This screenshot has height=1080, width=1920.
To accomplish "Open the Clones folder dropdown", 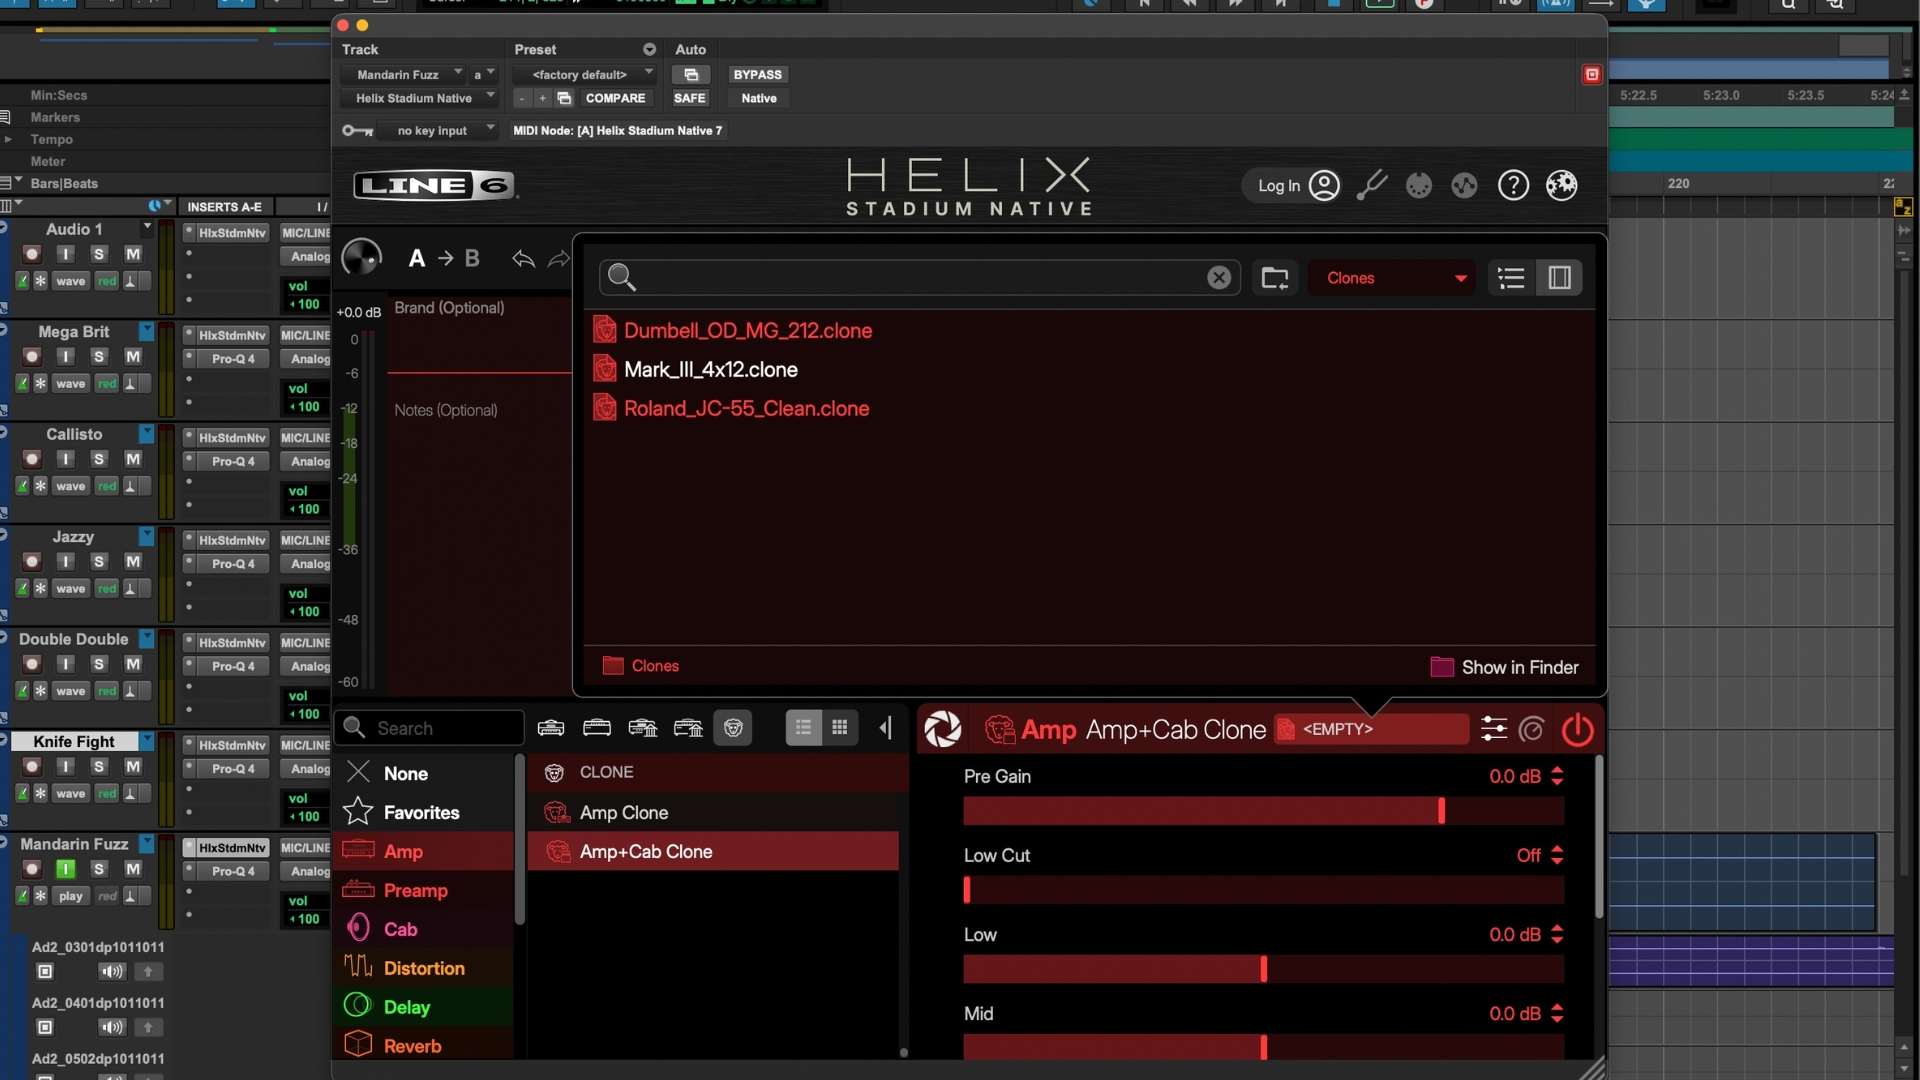I will [1394, 278].
